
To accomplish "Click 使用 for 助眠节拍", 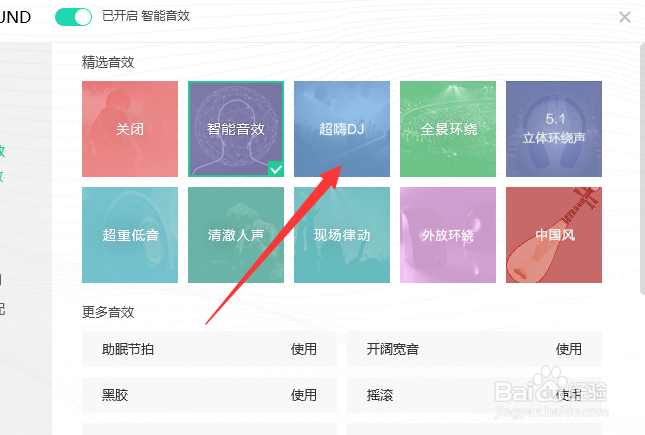I will tap(304, 349).
